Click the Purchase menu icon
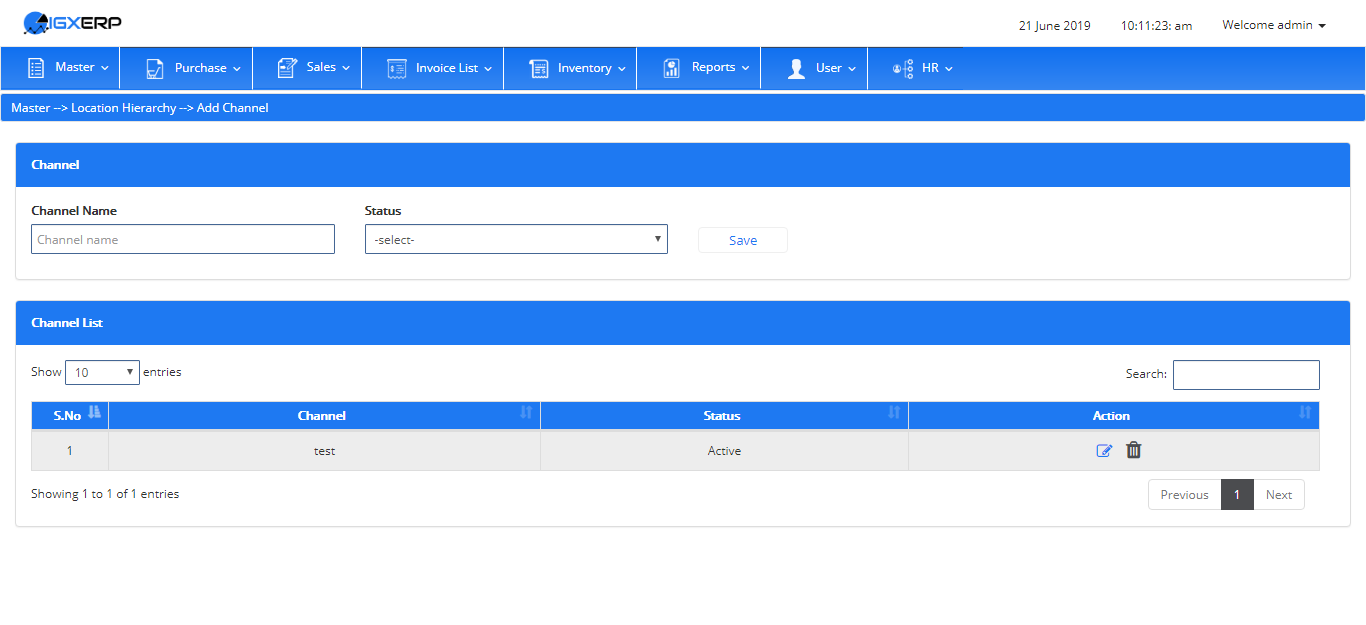The width and height of the screenshot is (1366, 625). point(155,68)
